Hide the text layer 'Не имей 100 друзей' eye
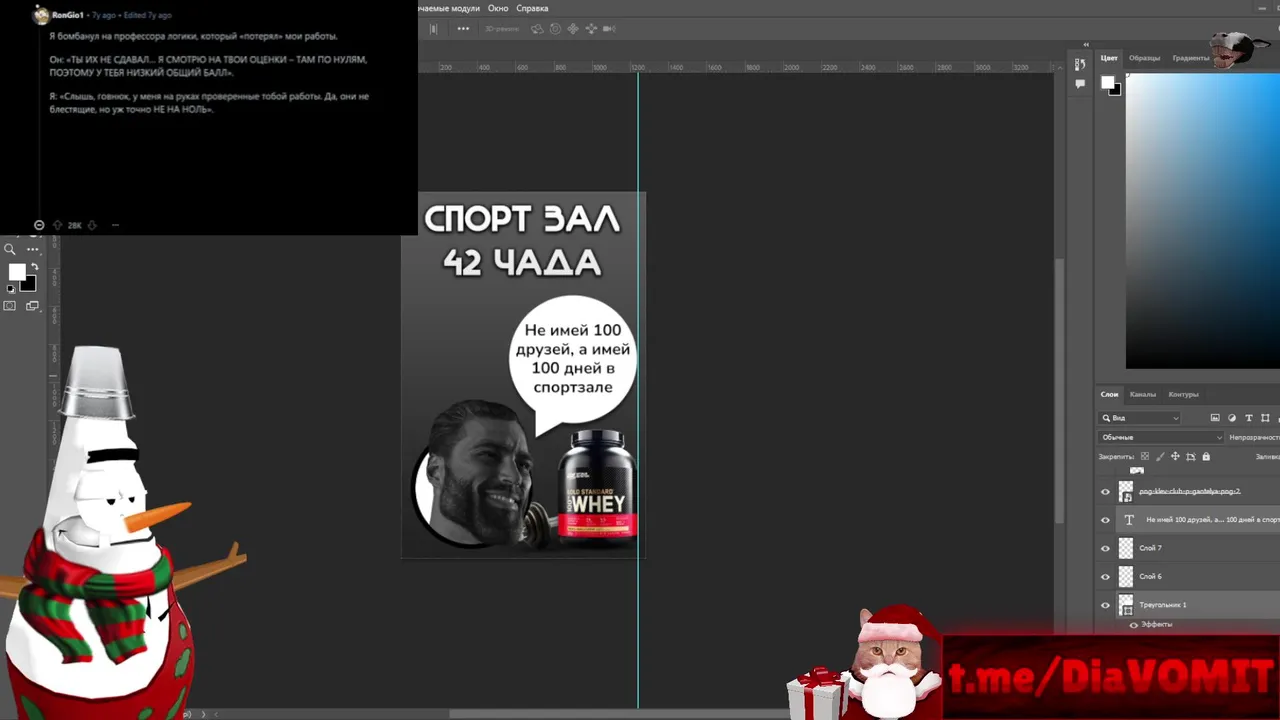 point(1105,520)
